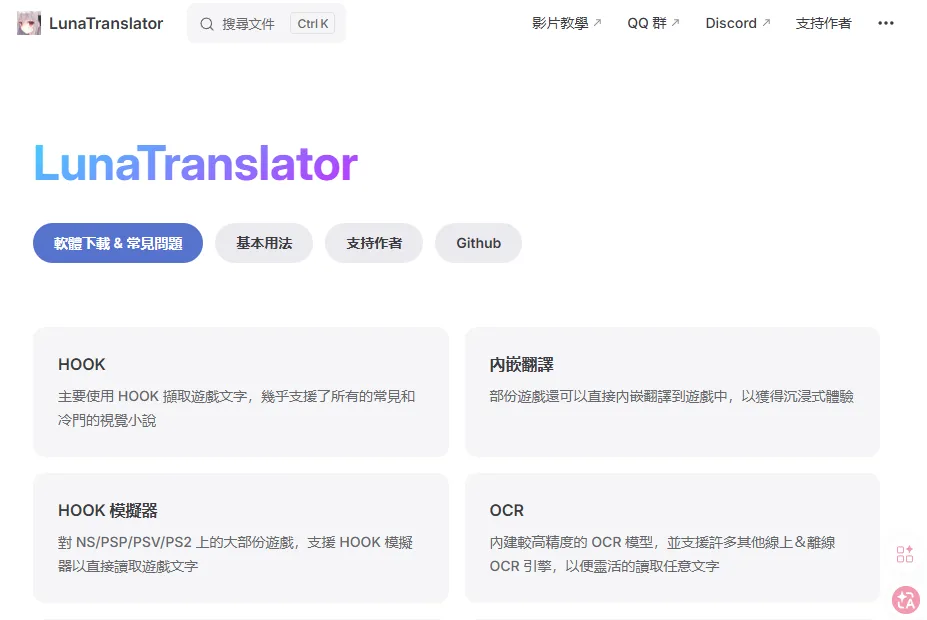The height and width of the screenshot is (620, 927).
Task: Click 軟體下載 & 常見問題 button
Action: tap(118, 243)
